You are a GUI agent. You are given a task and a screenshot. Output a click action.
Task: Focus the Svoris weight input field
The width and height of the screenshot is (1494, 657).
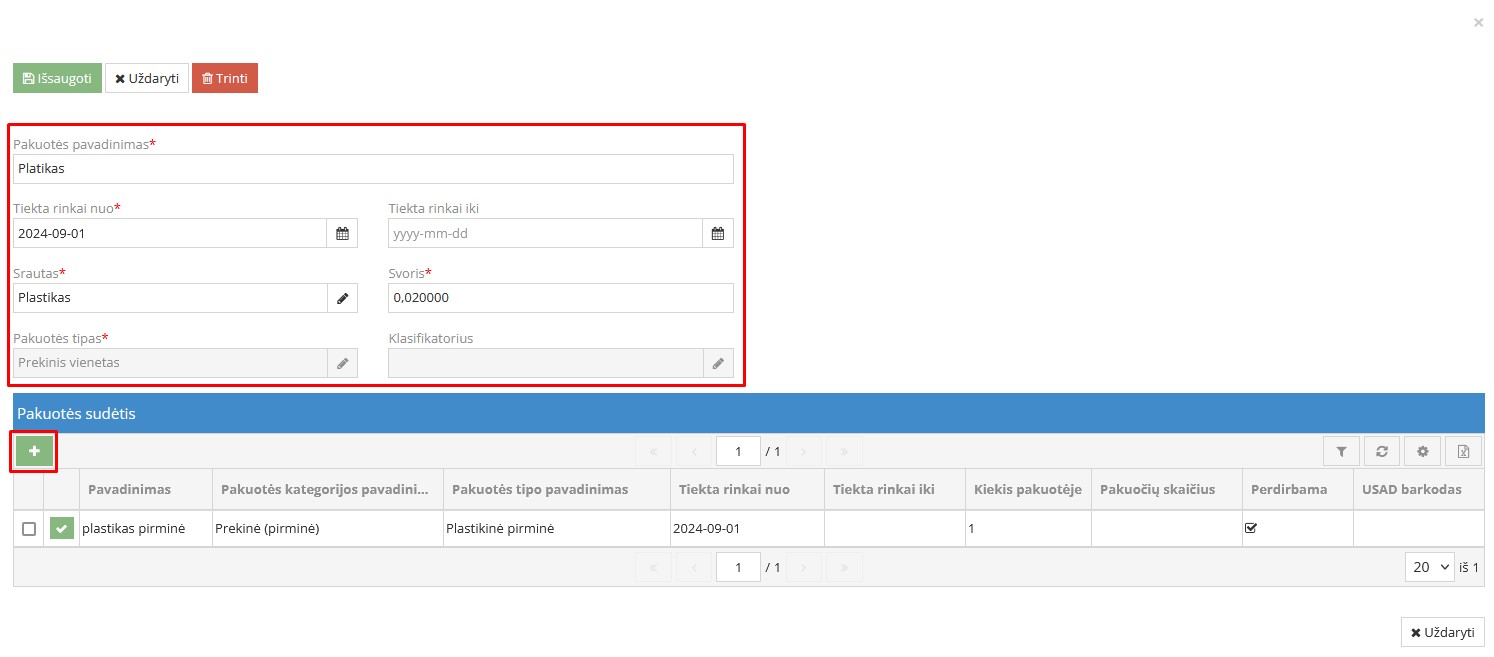(x=560, y=298)
